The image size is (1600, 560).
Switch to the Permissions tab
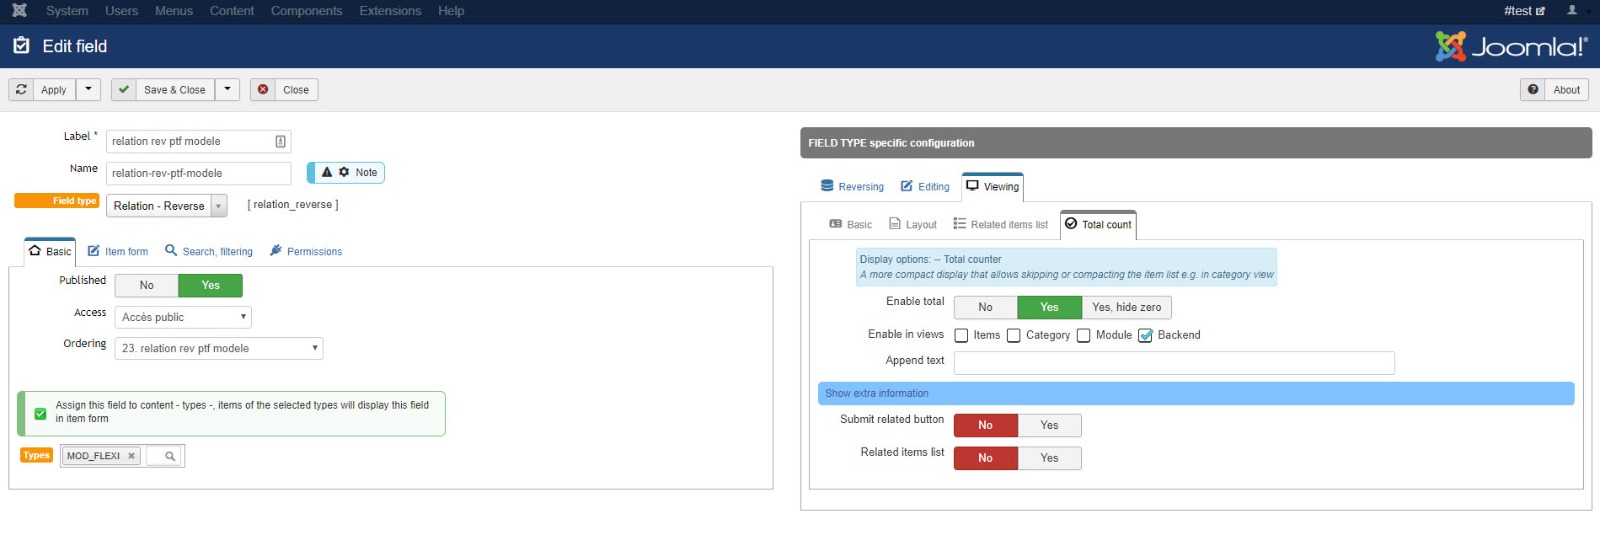[x=306, y=251]
